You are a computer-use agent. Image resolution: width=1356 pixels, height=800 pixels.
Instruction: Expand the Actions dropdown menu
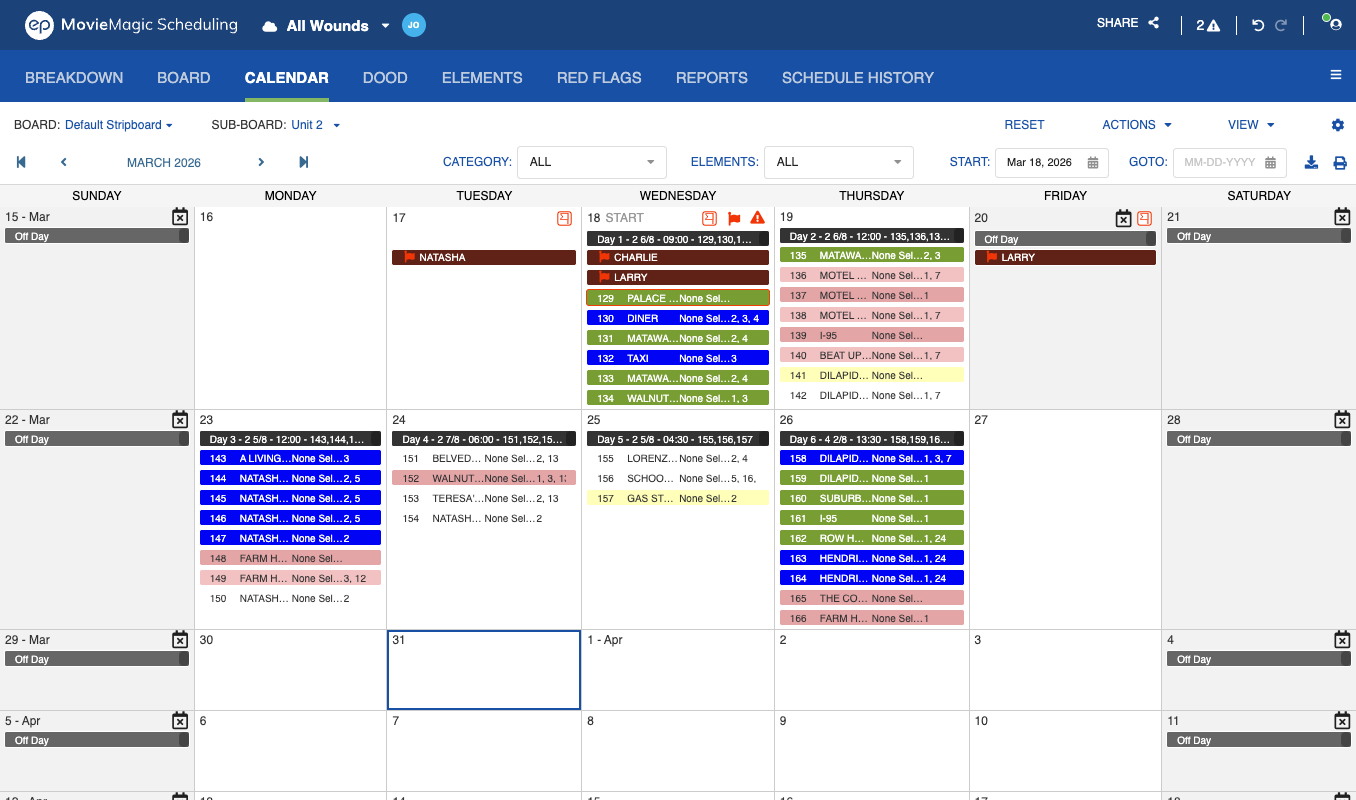(1137, 125)
